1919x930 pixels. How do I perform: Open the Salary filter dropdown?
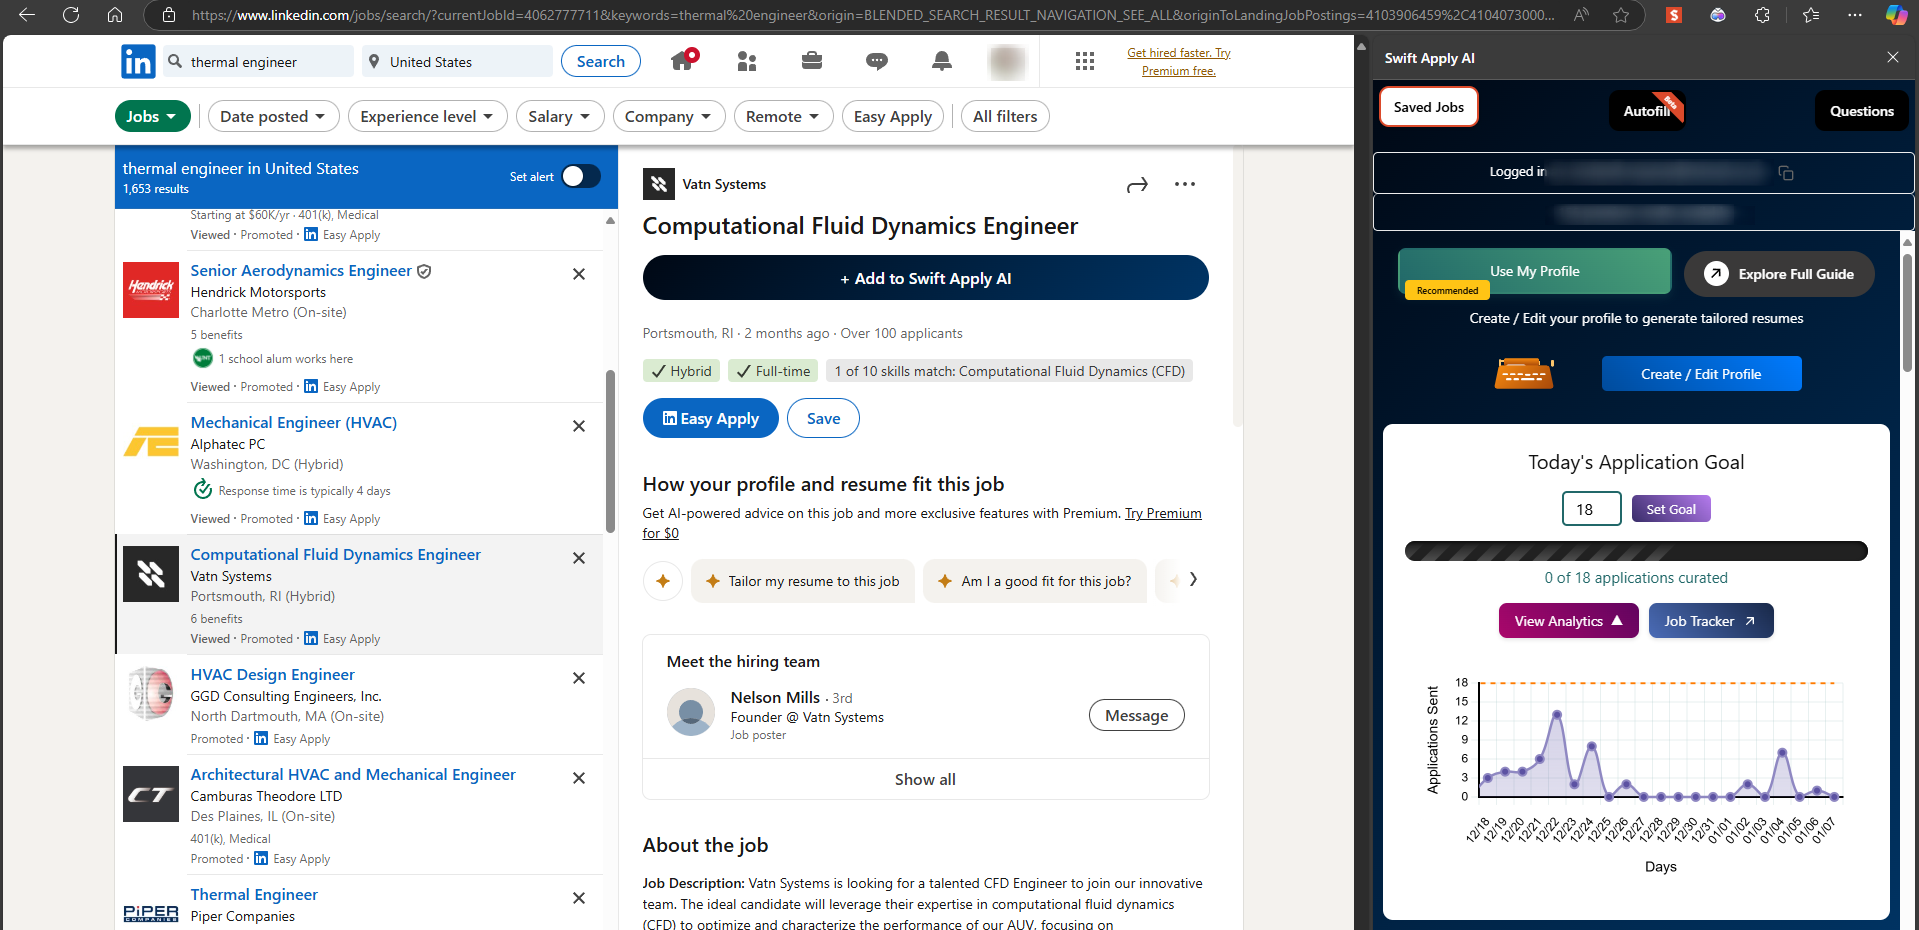click(x=560, y=116)
